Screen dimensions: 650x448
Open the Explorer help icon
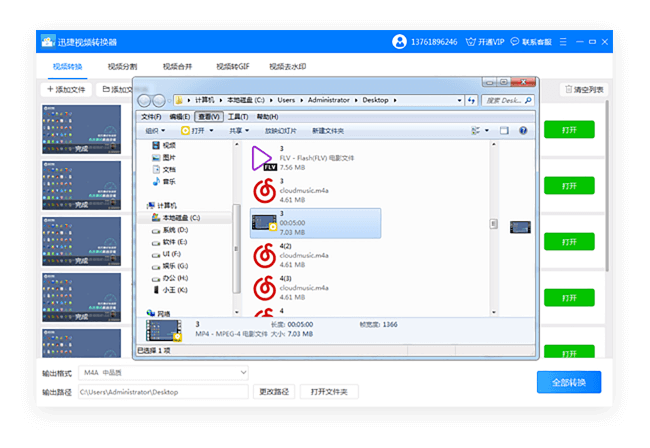point(523,131)
